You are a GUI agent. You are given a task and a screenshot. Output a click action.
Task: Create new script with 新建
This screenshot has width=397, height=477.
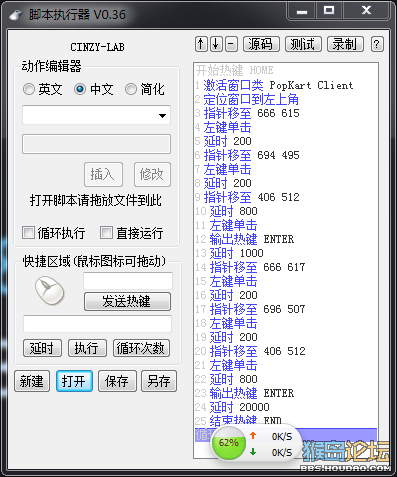coord(32,381)
